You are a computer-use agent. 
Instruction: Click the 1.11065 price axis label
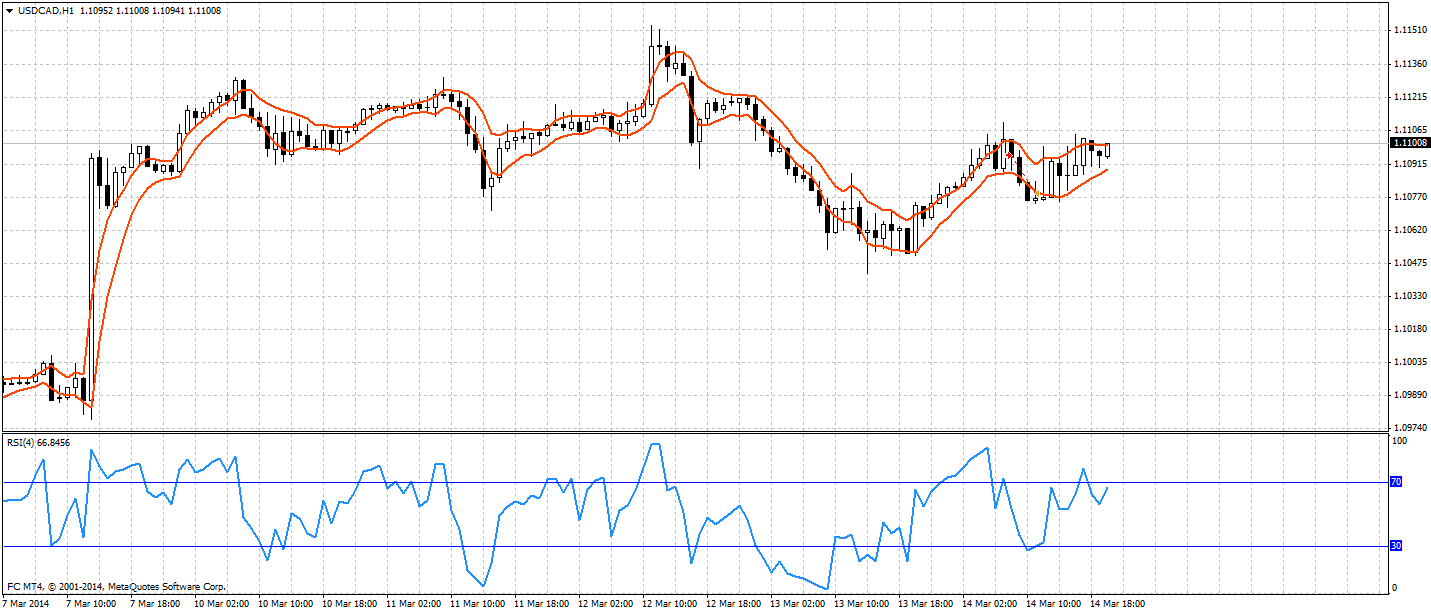click(x=1409, y=130)
